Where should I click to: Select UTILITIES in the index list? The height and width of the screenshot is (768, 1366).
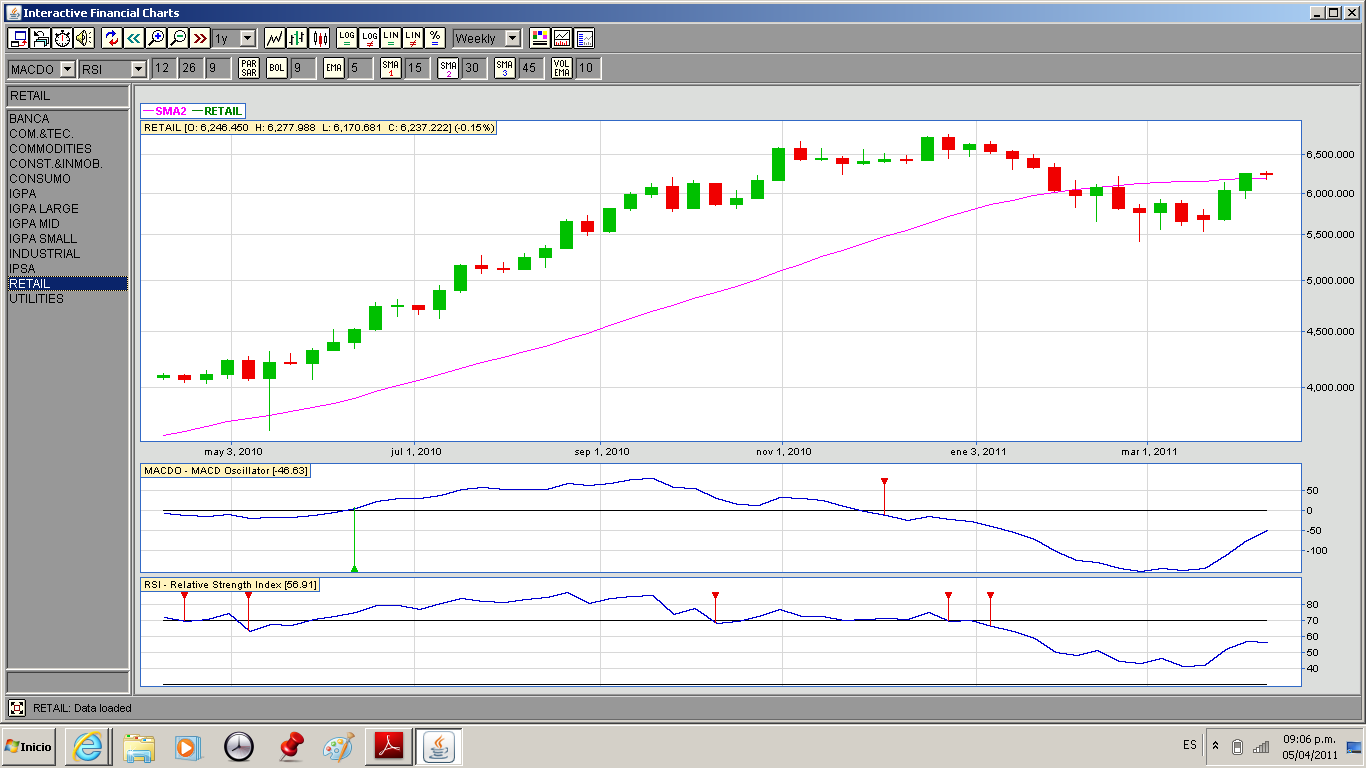(36, 299)
